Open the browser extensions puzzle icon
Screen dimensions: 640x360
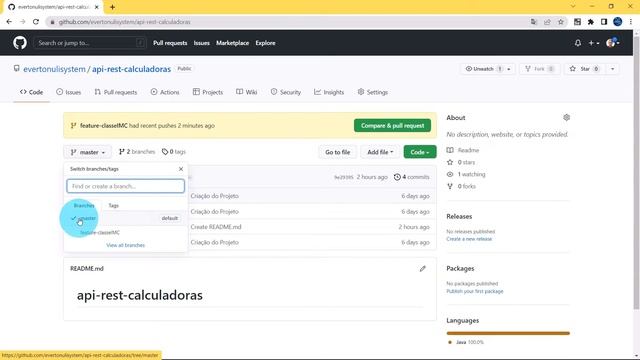tap(591, 22)
